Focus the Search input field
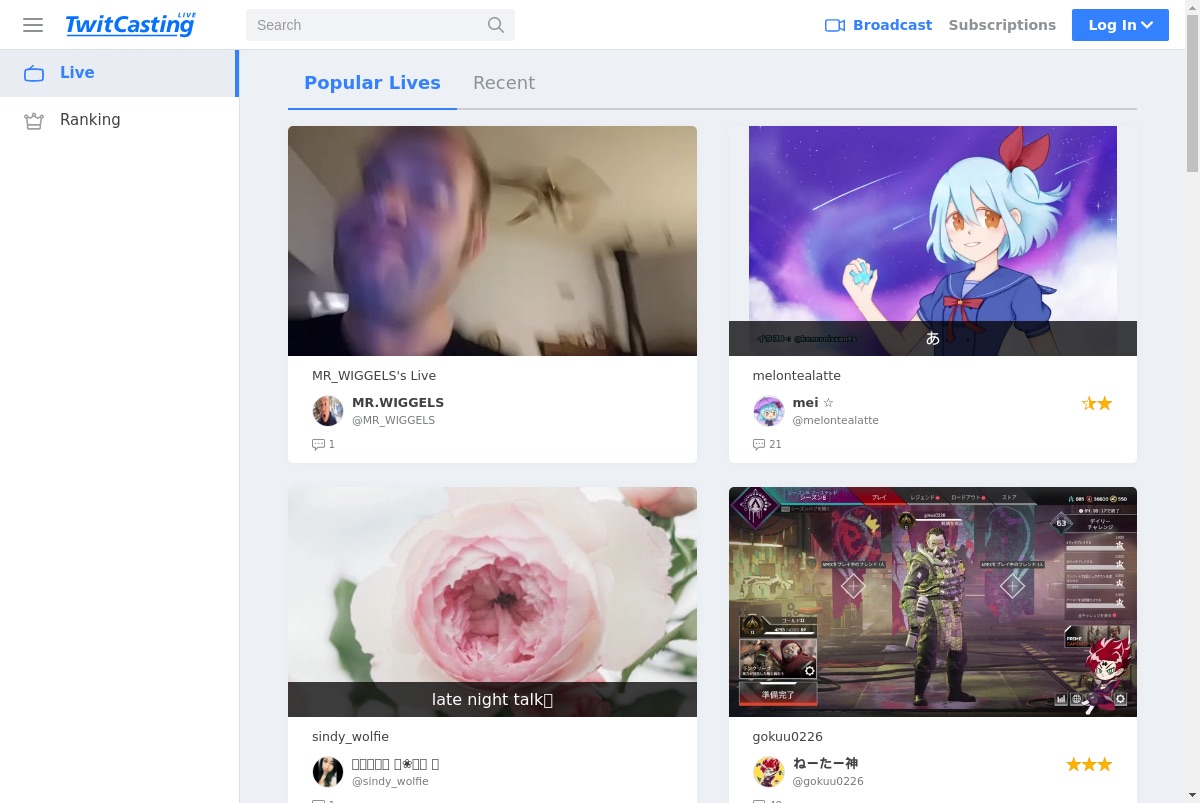Image resolution: width=1200 pixels, height=803 pixels. (380, 25)
